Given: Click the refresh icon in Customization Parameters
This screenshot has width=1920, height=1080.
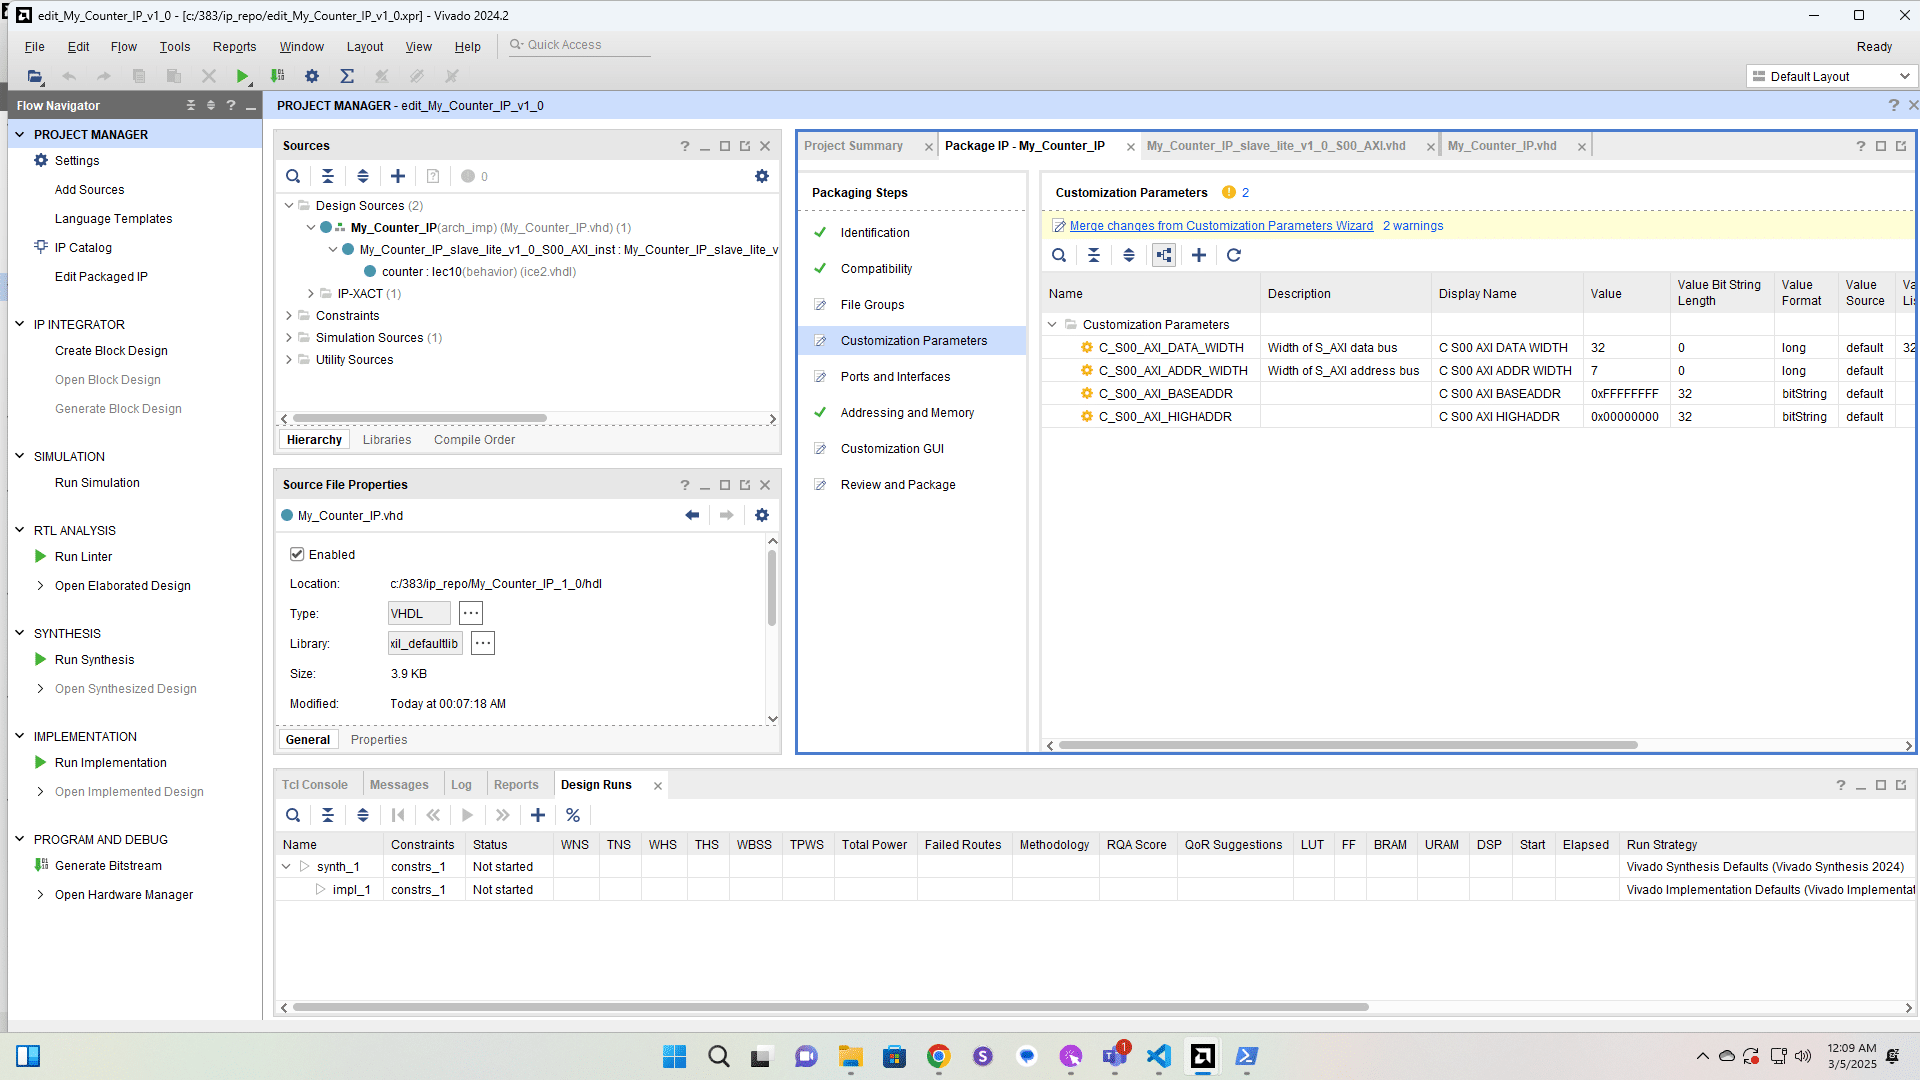Looking at the screenshot, I should tap(1234, 255).
